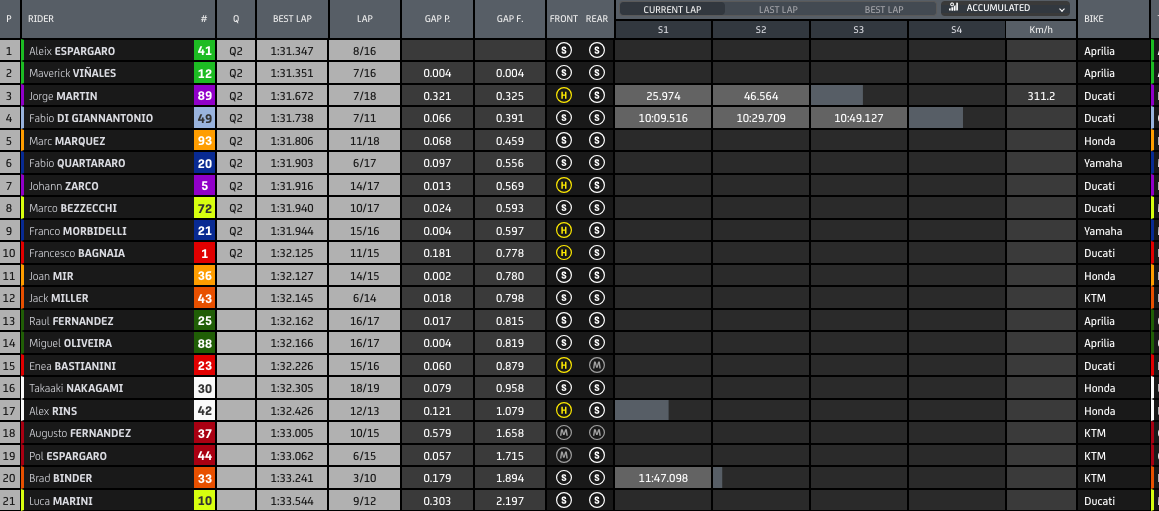The height and width of the screenshot is (511, 1159).
Task: Click gap 0.579 for Augusto Fernandez
Action: pos(438,433)
